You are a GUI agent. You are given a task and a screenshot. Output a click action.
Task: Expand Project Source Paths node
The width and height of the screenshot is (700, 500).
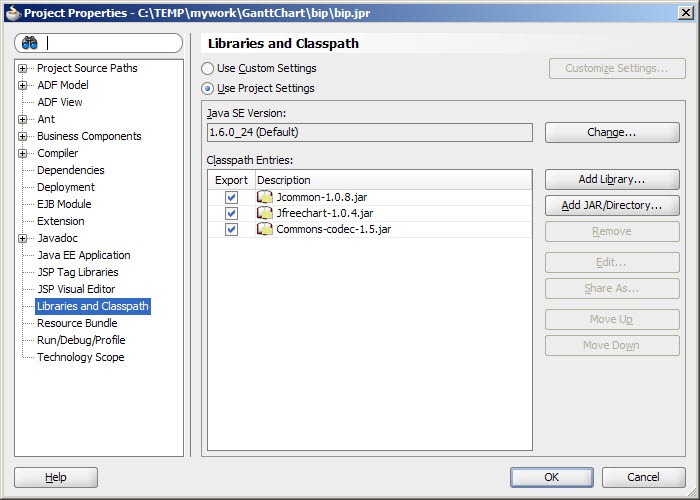point(22,68)
